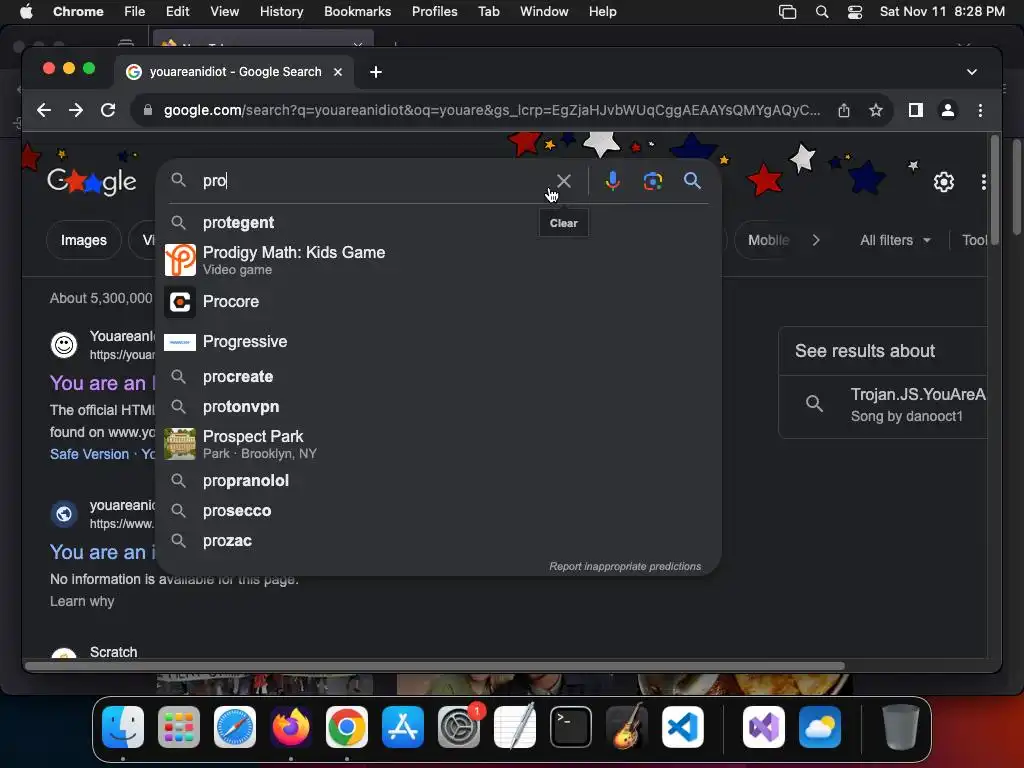Open TextEdit from the Dock
Viewport: 1024px width, 768px height.
pos(515,727)
